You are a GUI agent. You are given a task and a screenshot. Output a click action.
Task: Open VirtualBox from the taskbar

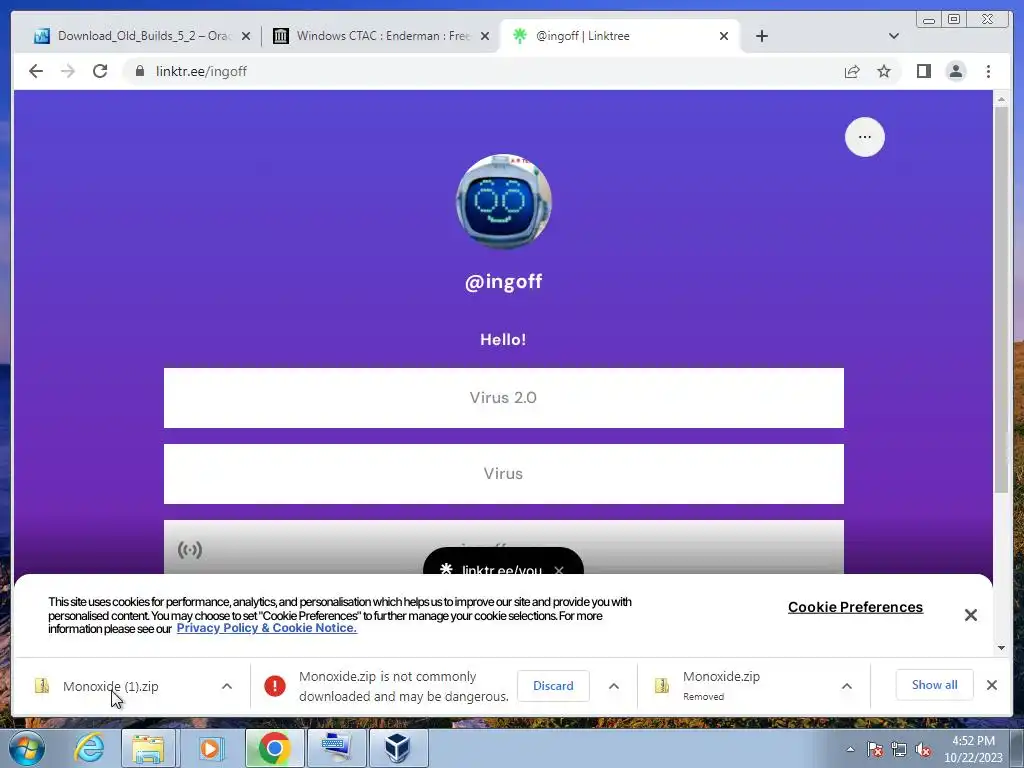(398, 748)
